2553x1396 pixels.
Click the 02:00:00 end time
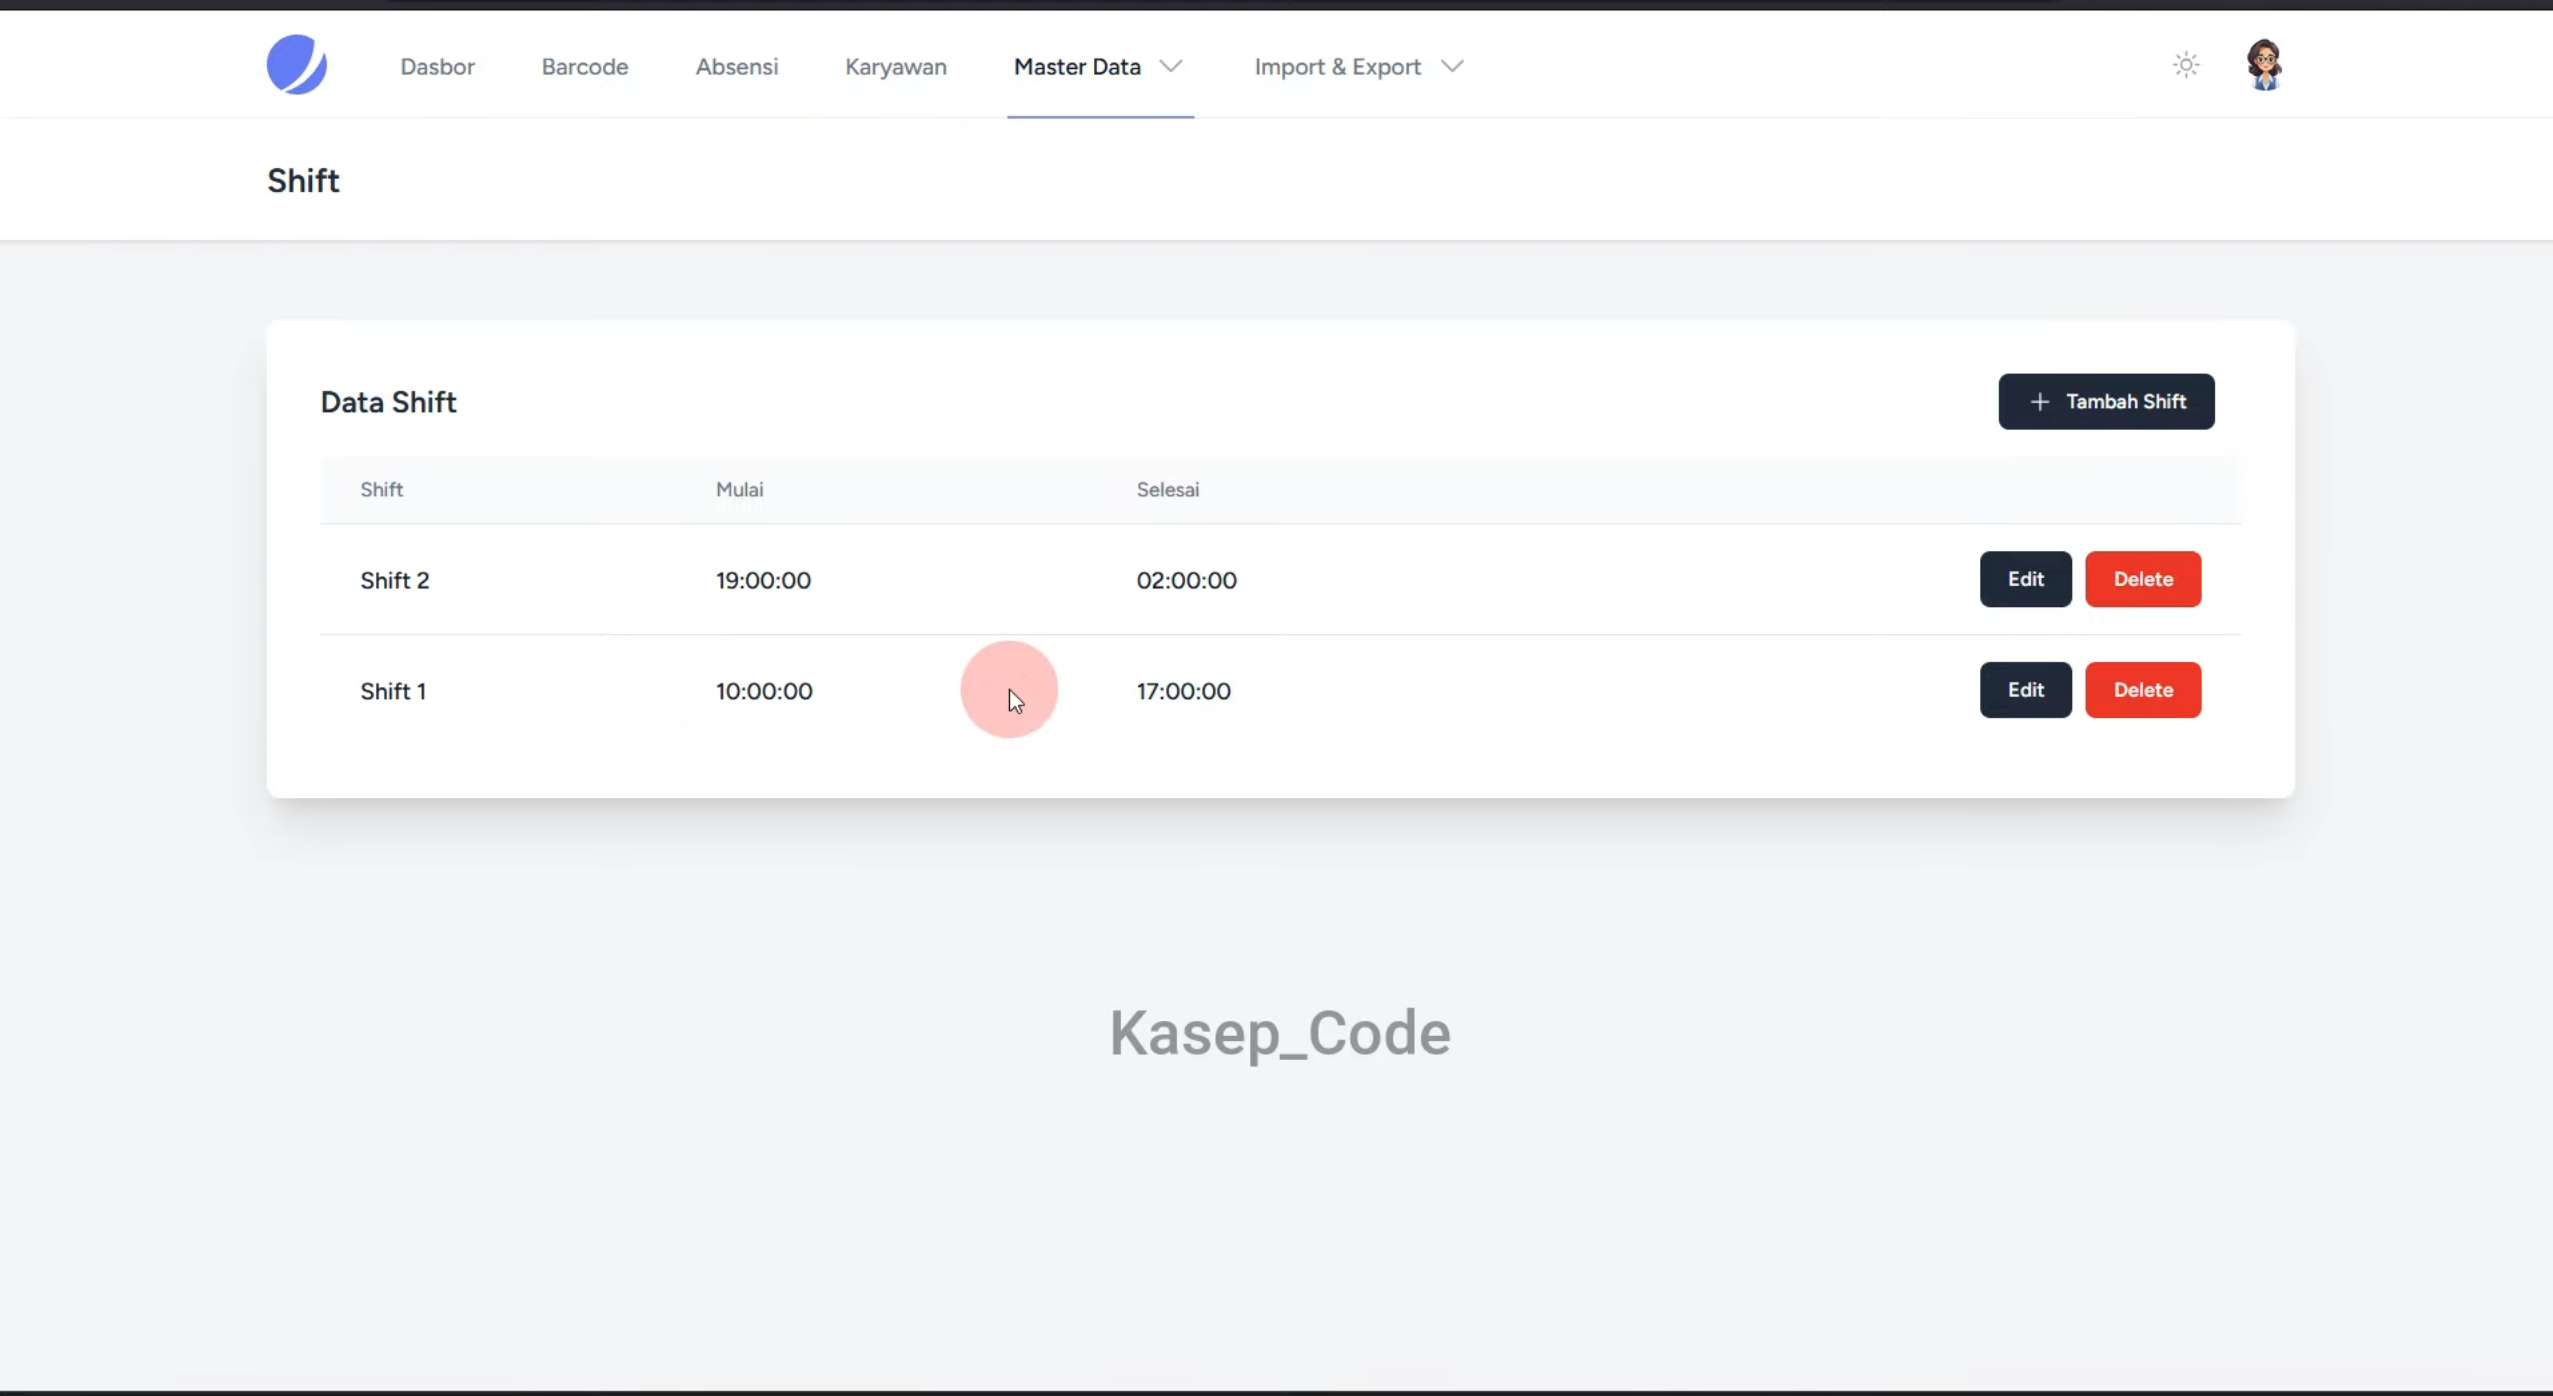point(1186,581)
